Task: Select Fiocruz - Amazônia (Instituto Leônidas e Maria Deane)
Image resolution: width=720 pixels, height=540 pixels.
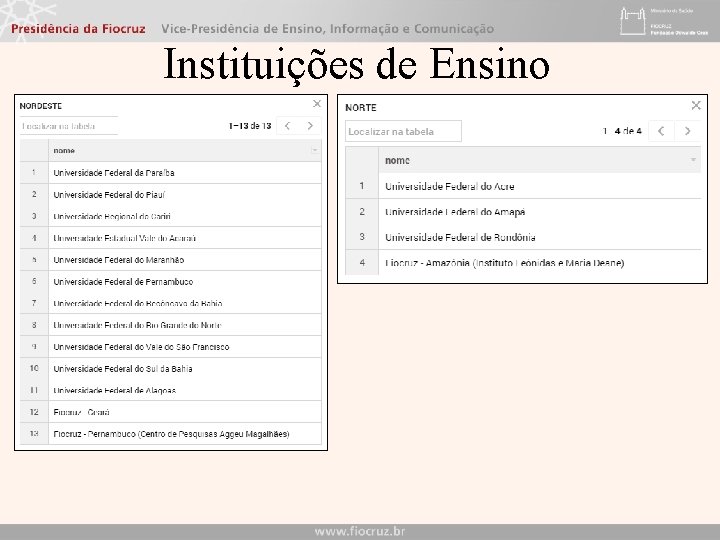Action: click(x=523, y=263)
